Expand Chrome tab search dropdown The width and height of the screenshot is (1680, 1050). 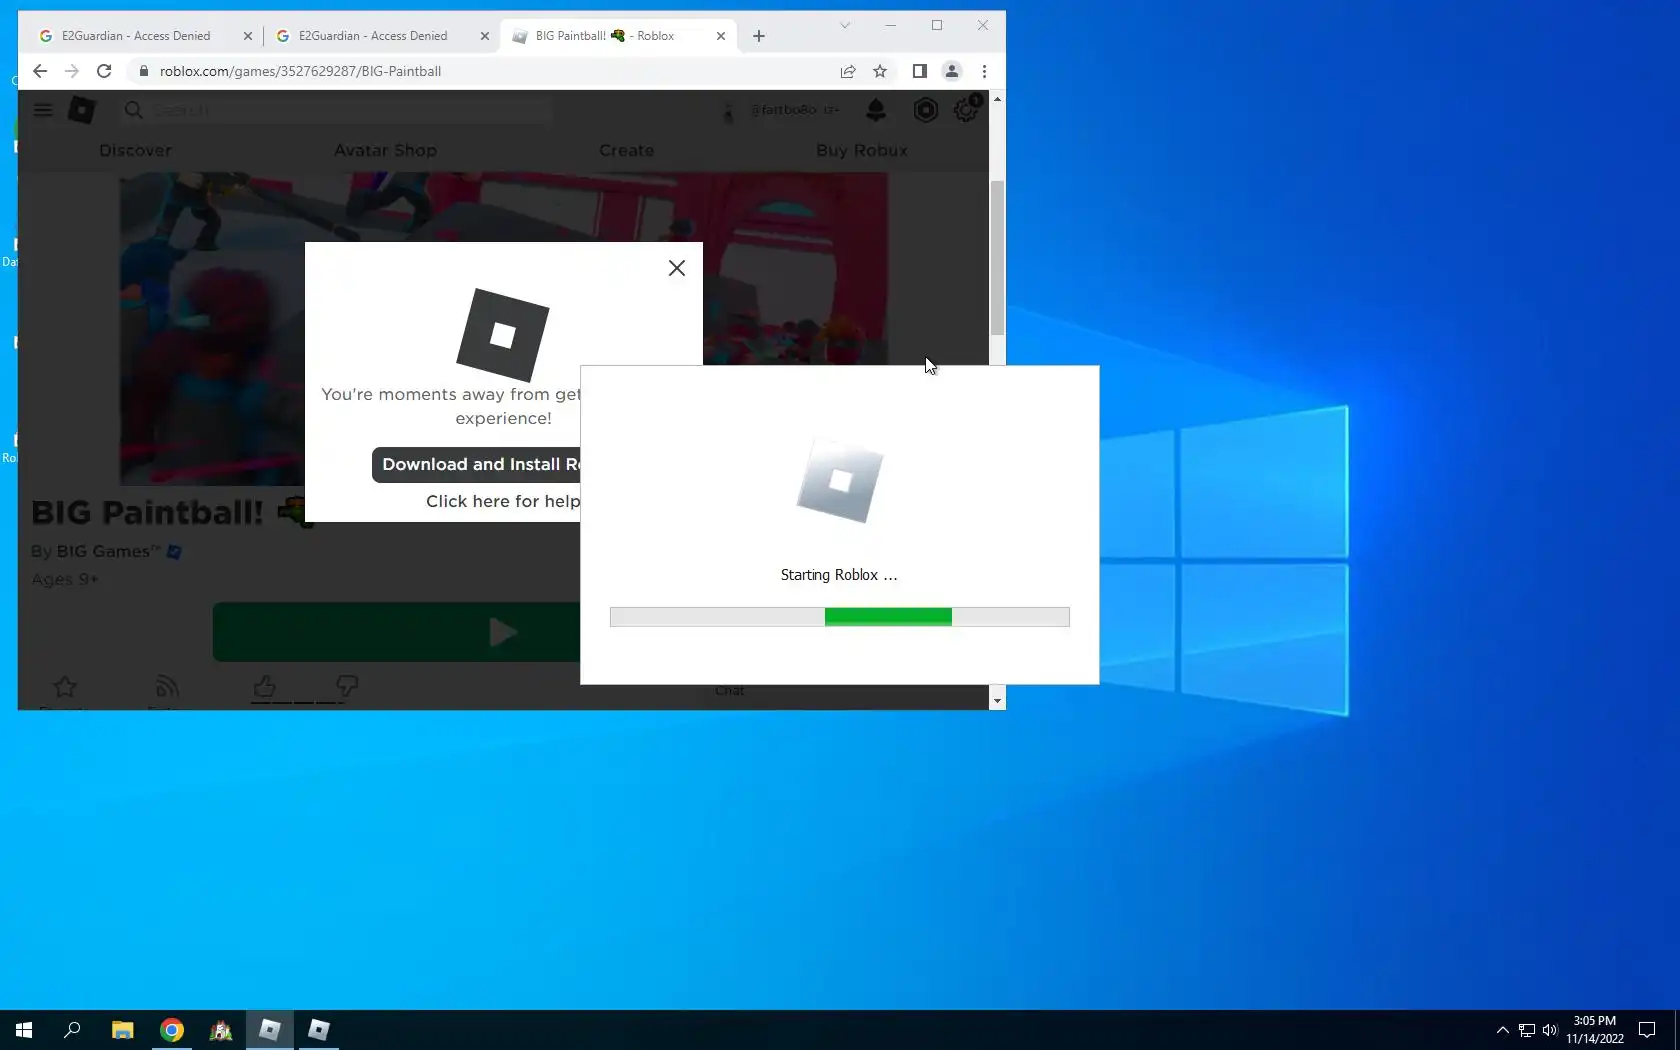pos(845,25)
